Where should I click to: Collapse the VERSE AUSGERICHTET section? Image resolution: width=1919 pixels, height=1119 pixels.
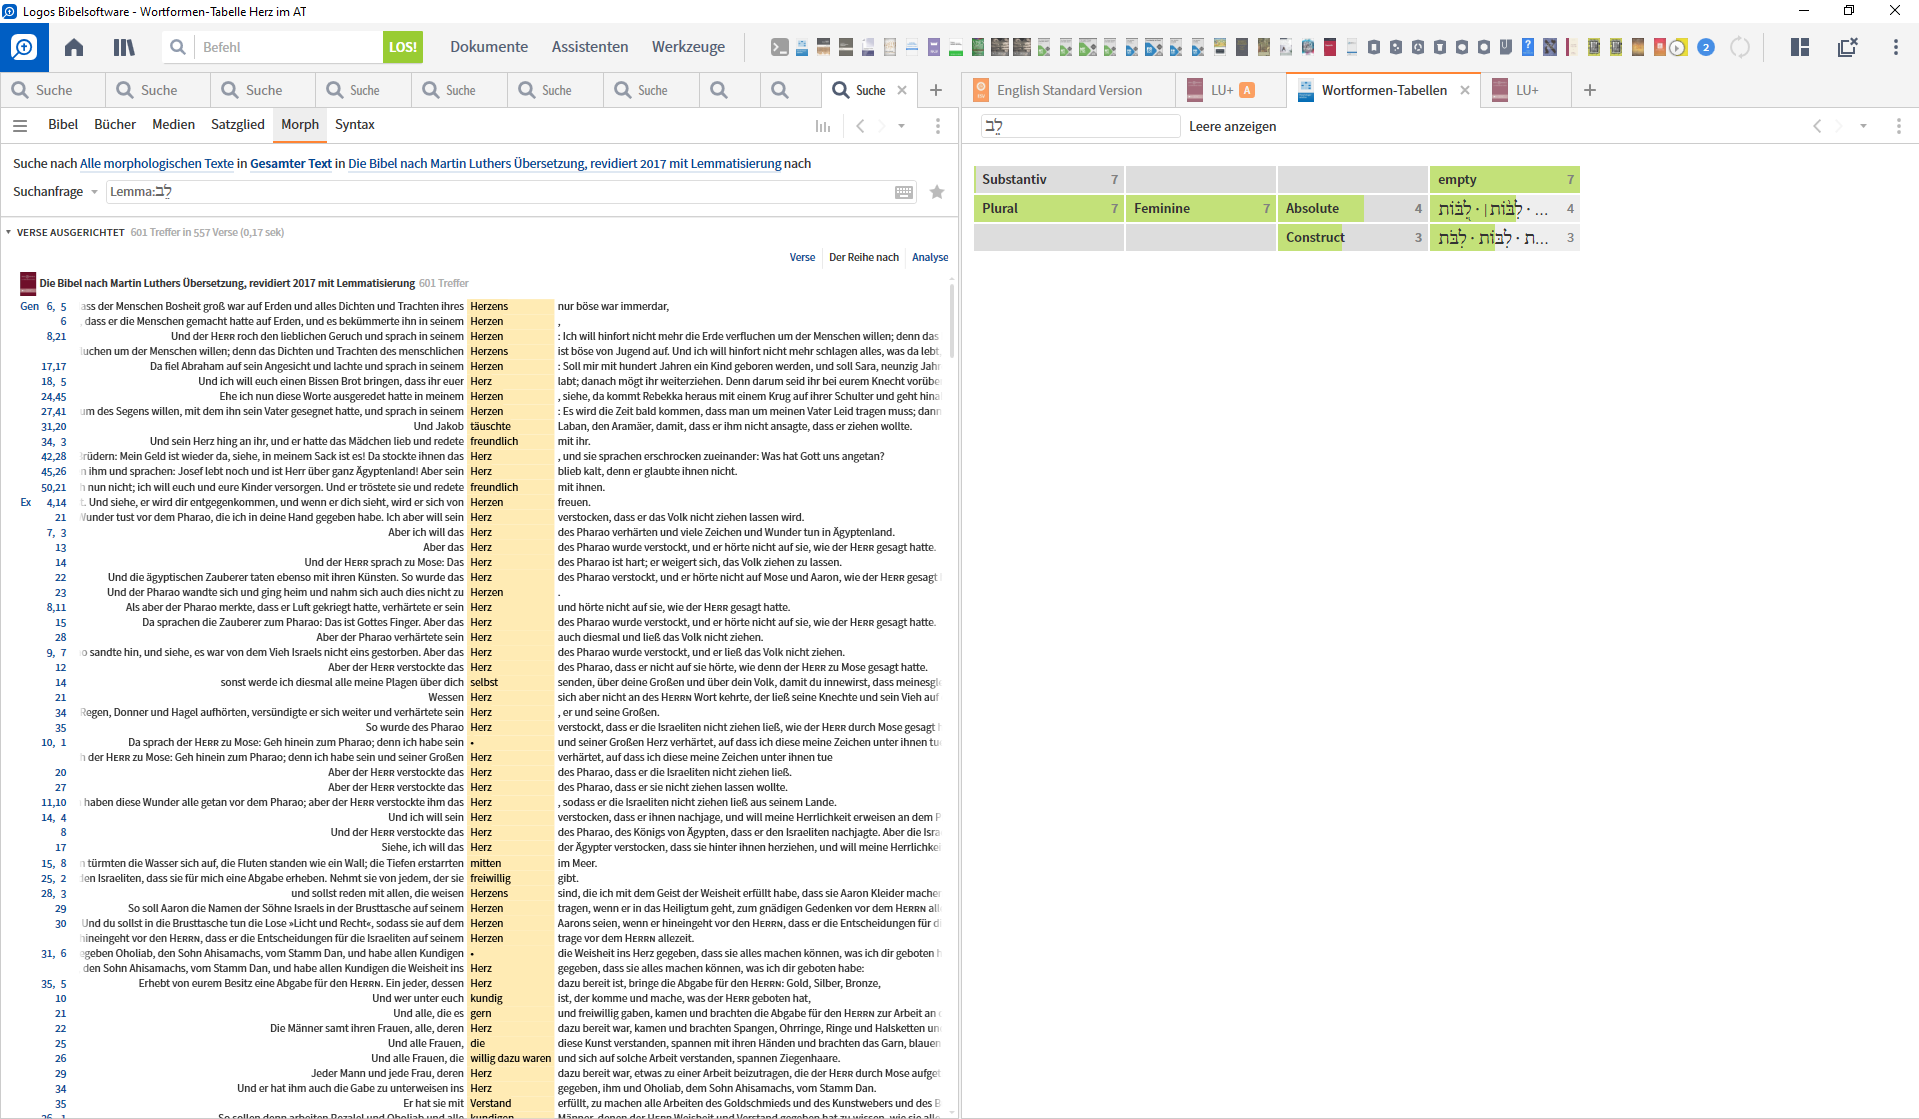pos(9,232)
